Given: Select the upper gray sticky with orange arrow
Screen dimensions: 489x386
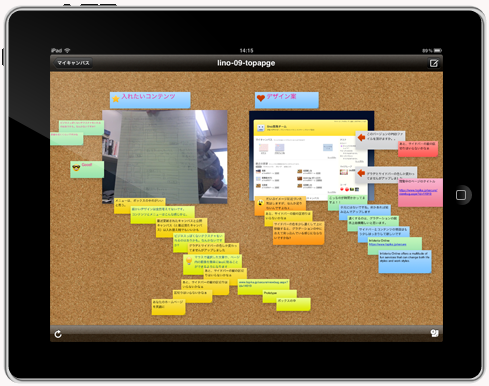Looking at the screenshot, I should [x=380, y=140].
